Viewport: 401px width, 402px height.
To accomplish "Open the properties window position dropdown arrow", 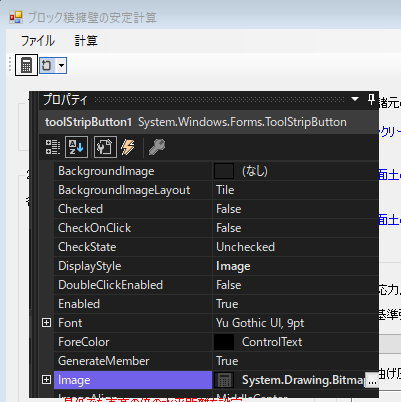I will 355,99.
